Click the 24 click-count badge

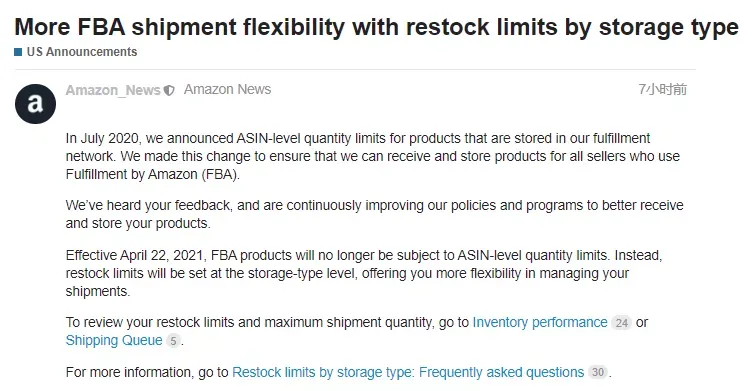621,323
